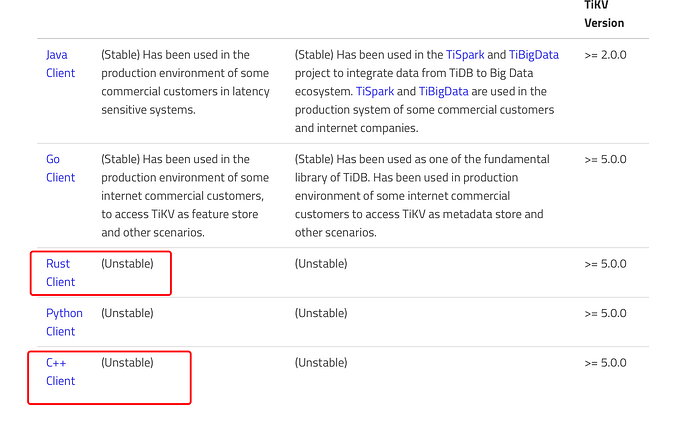Select the ">= 5.0.0" version in Go Client row
Image resolution: width=690 pixels, height=434 pixels.
(605, 159)
